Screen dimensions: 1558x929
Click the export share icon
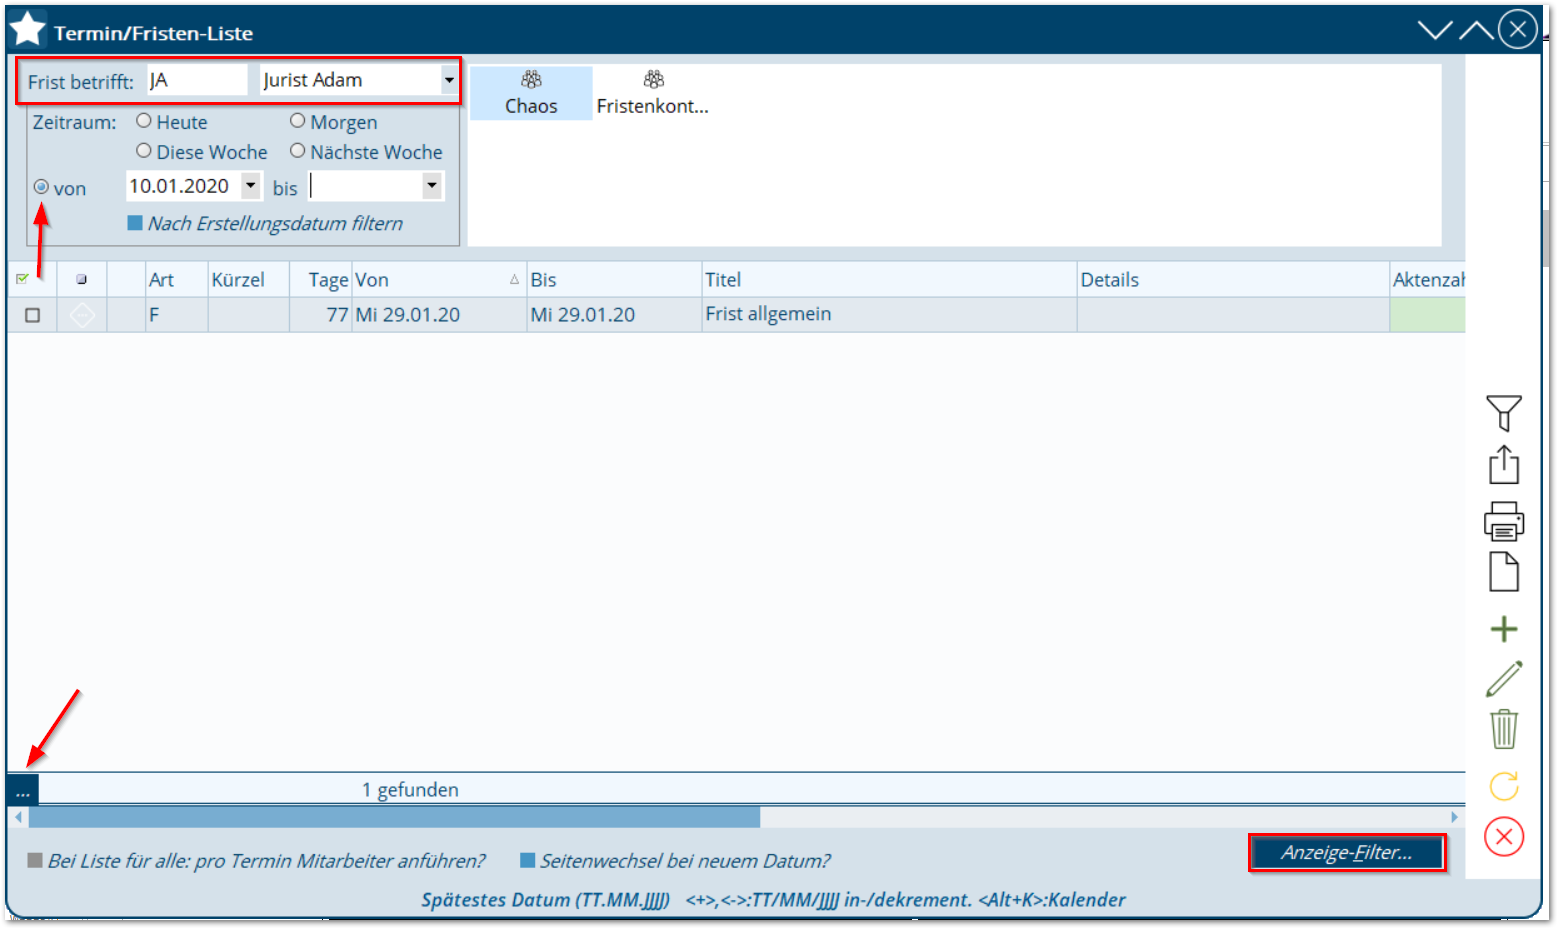point(1503,465)
